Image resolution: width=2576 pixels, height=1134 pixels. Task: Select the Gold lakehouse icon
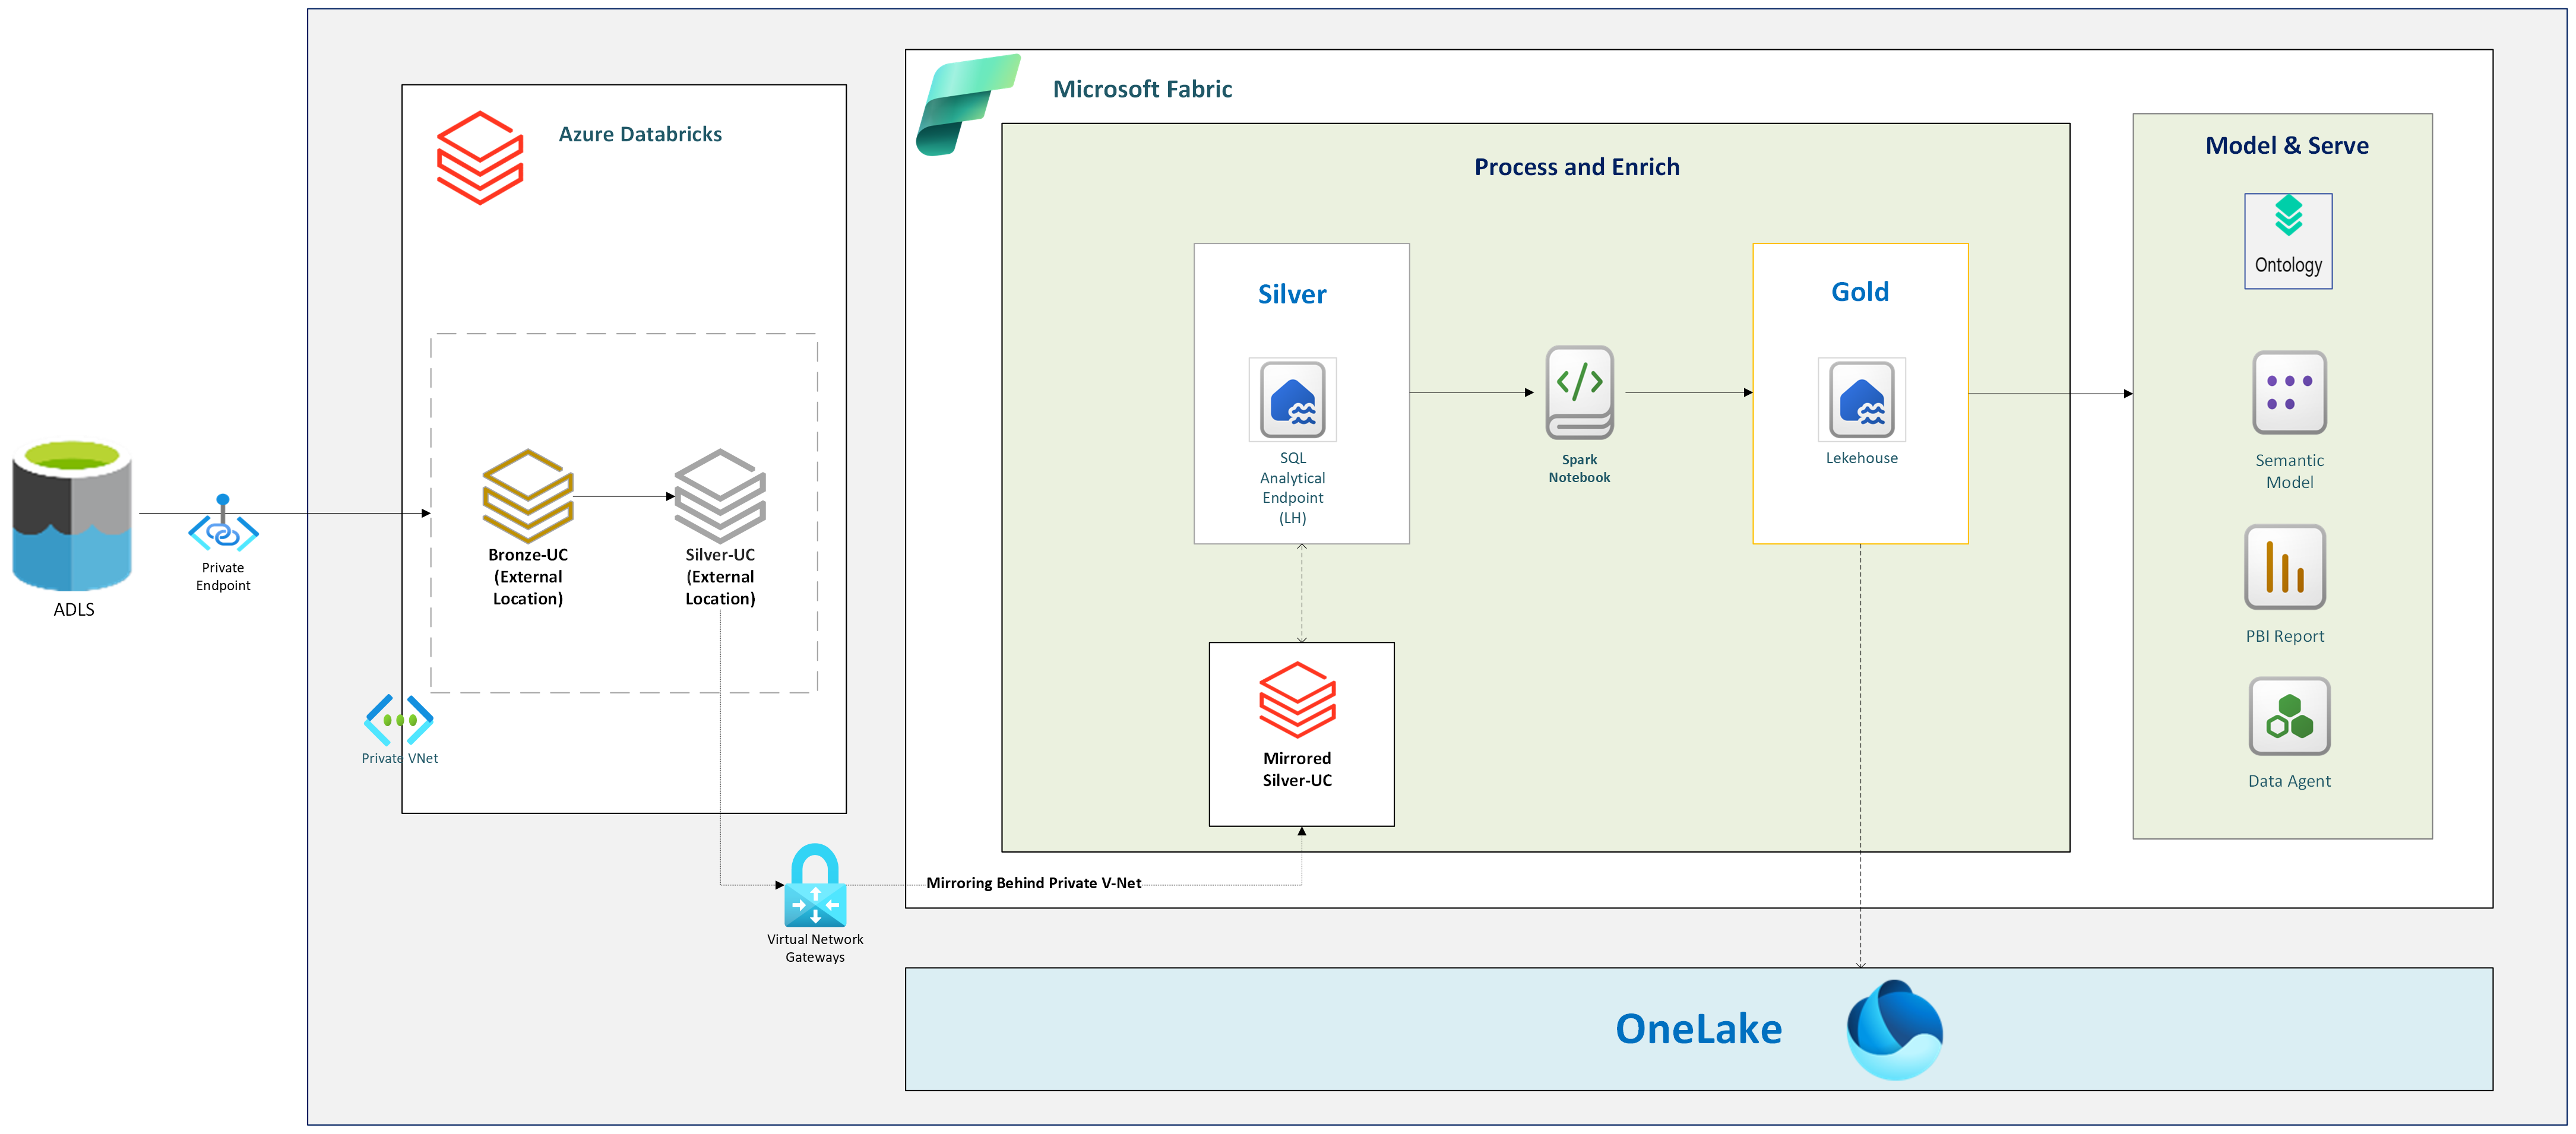1862,400
